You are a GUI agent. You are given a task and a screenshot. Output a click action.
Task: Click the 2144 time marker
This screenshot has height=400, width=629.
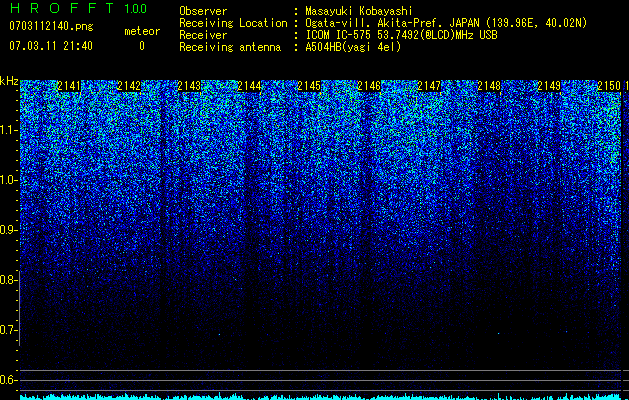[249, 86]
